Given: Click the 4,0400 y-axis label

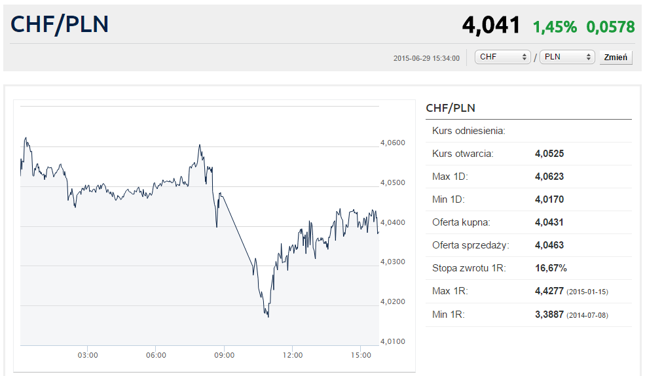Looking at the screenshot, I should (x=392, y=223).
